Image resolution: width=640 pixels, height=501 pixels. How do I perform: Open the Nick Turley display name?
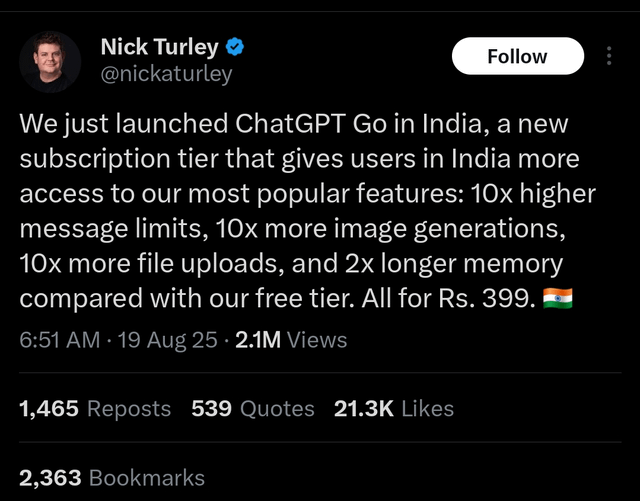[x=160, y=47]
